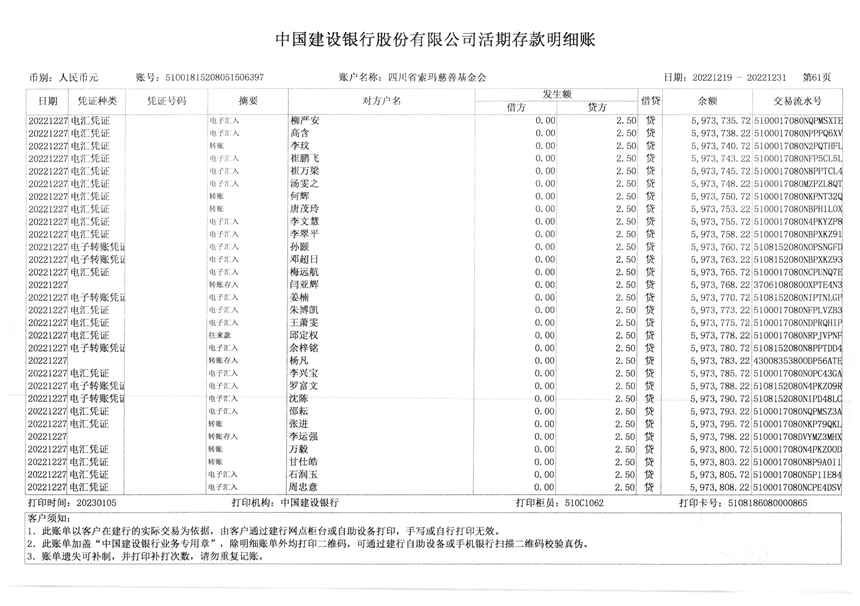This screenshot has width=860, height=606.
Task: Click balance 5,973,808.22
Action: (x=721, y=487)
